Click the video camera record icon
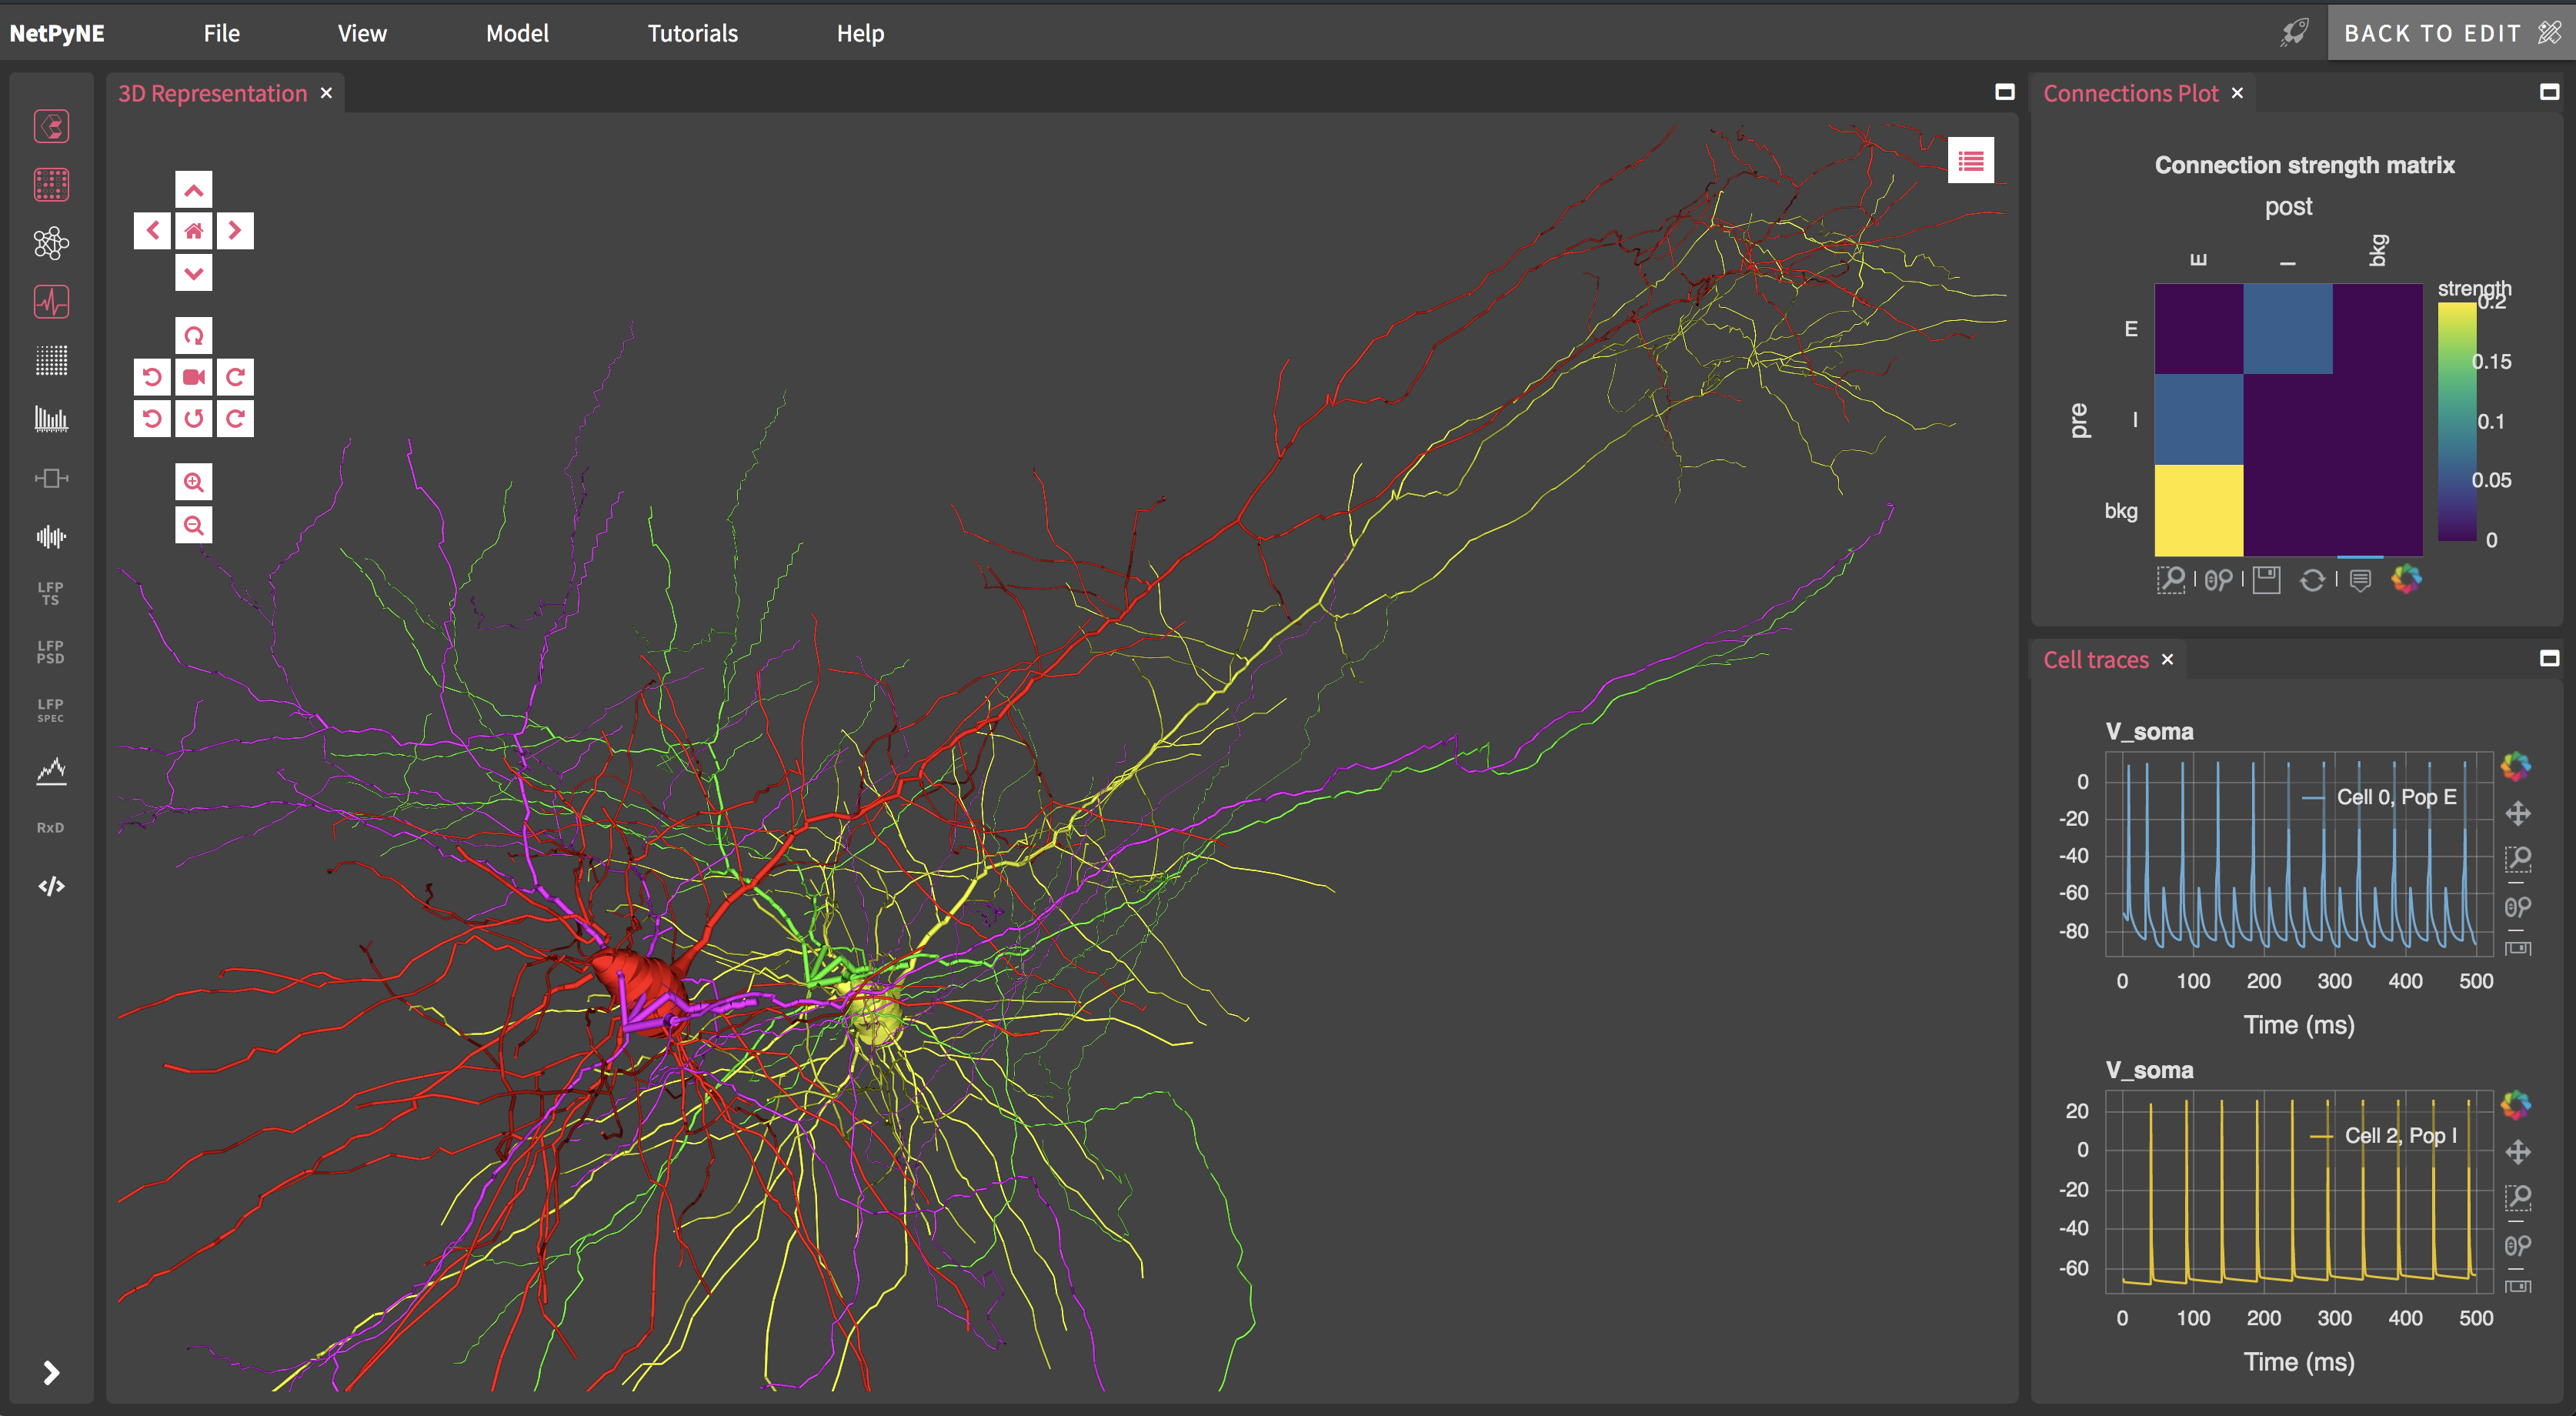The width and height of the screenshot is (2576, 1416). [x=193, y=377]
